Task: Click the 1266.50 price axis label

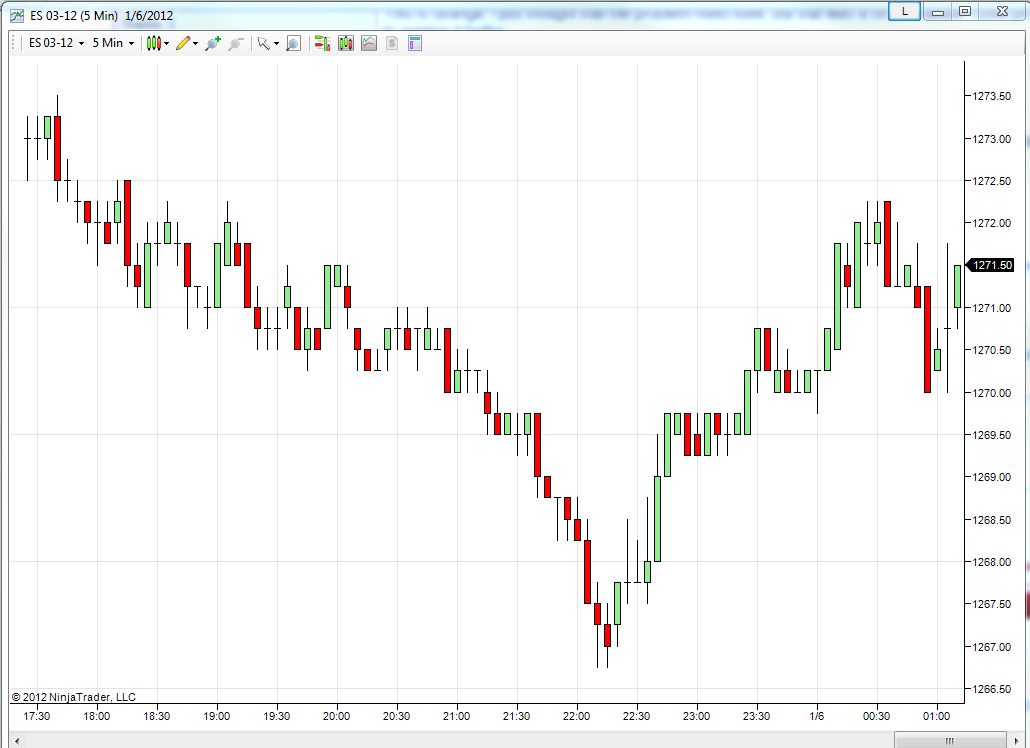Action: [x=991, y=690]
